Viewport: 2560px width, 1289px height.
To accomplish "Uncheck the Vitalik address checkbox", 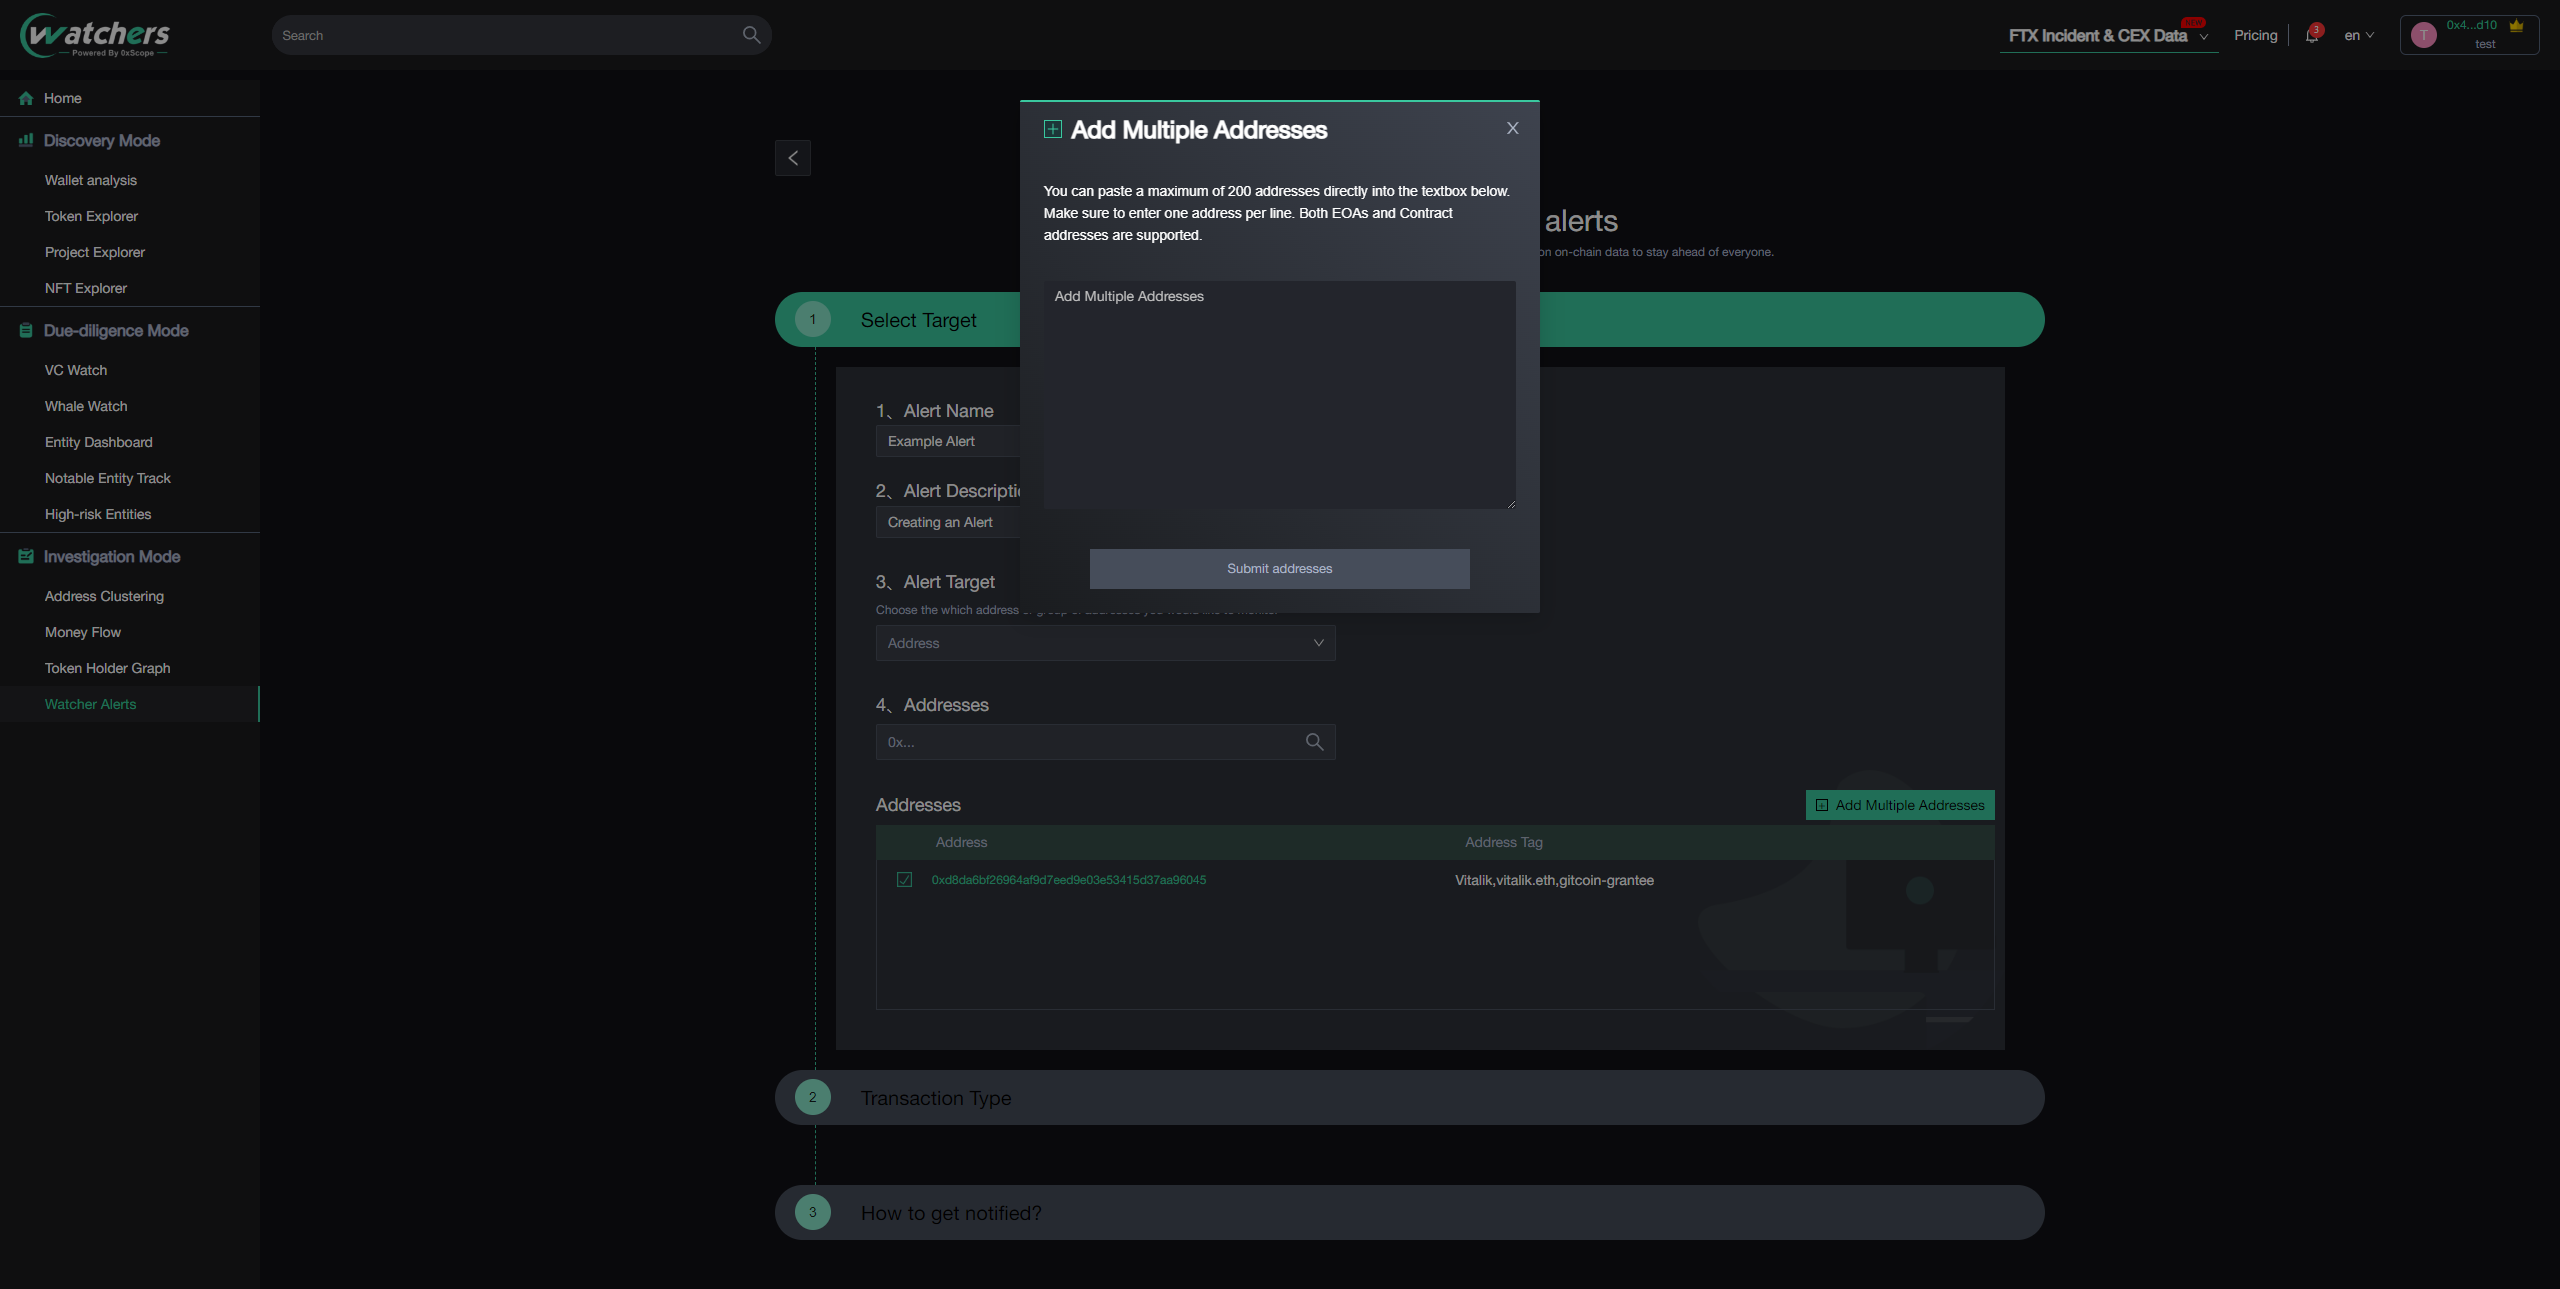I will (904, 880).
